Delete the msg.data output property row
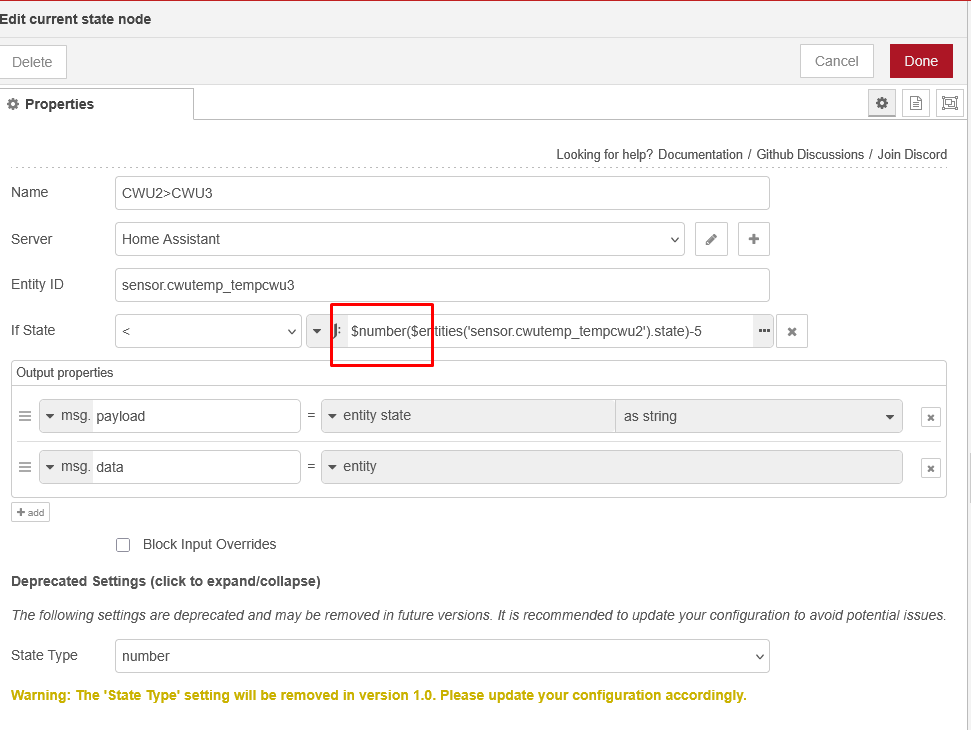The height and width of the screenshot is (730, 971). (930, 467)
